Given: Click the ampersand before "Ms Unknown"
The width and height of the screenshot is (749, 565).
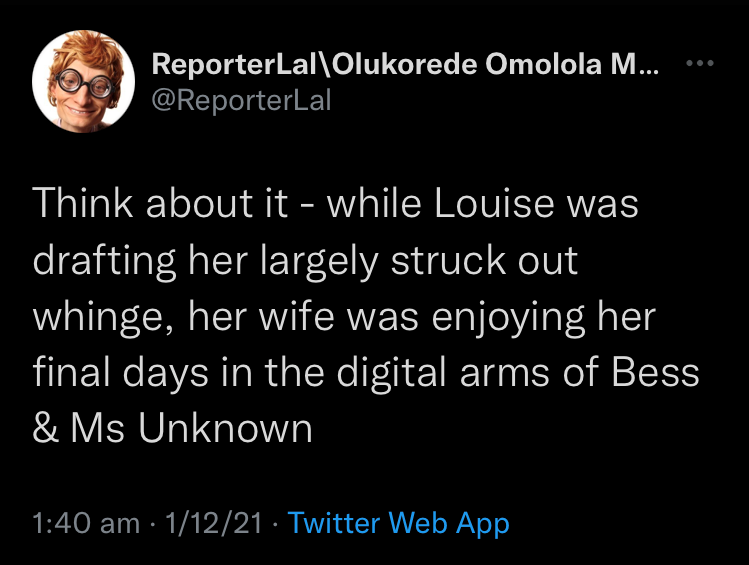Looking at the screenshot, I should tap(45, 429).
